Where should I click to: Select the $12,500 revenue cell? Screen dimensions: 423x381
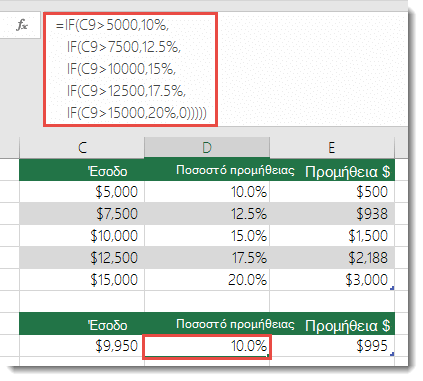(x=82, y=258)
